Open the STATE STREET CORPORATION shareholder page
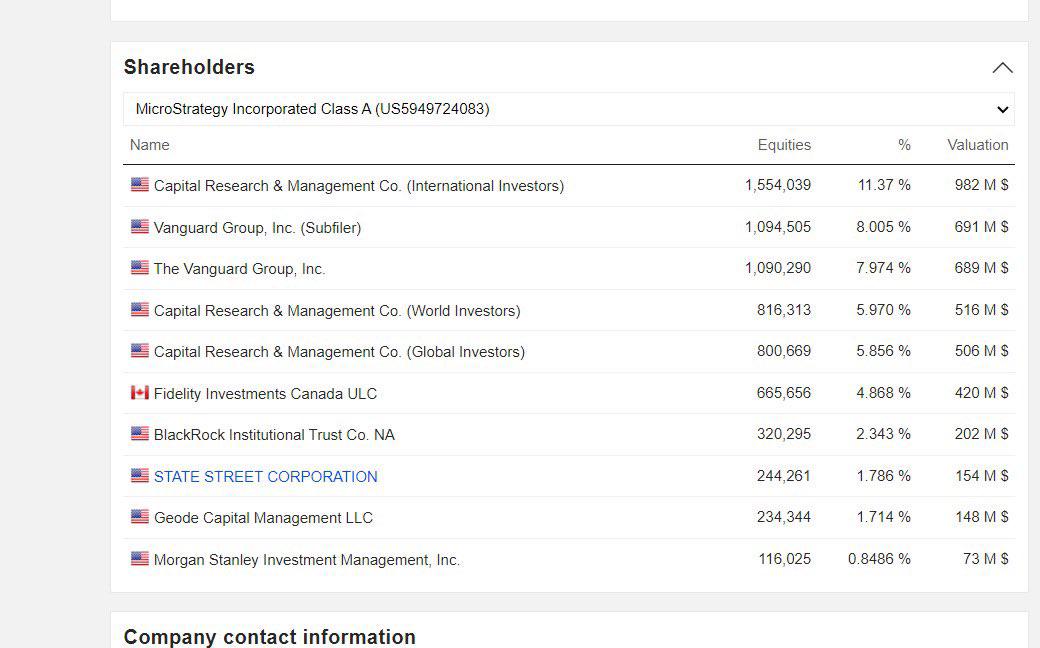The width and height of the screenshot is (1040, 648). (266, 476)
